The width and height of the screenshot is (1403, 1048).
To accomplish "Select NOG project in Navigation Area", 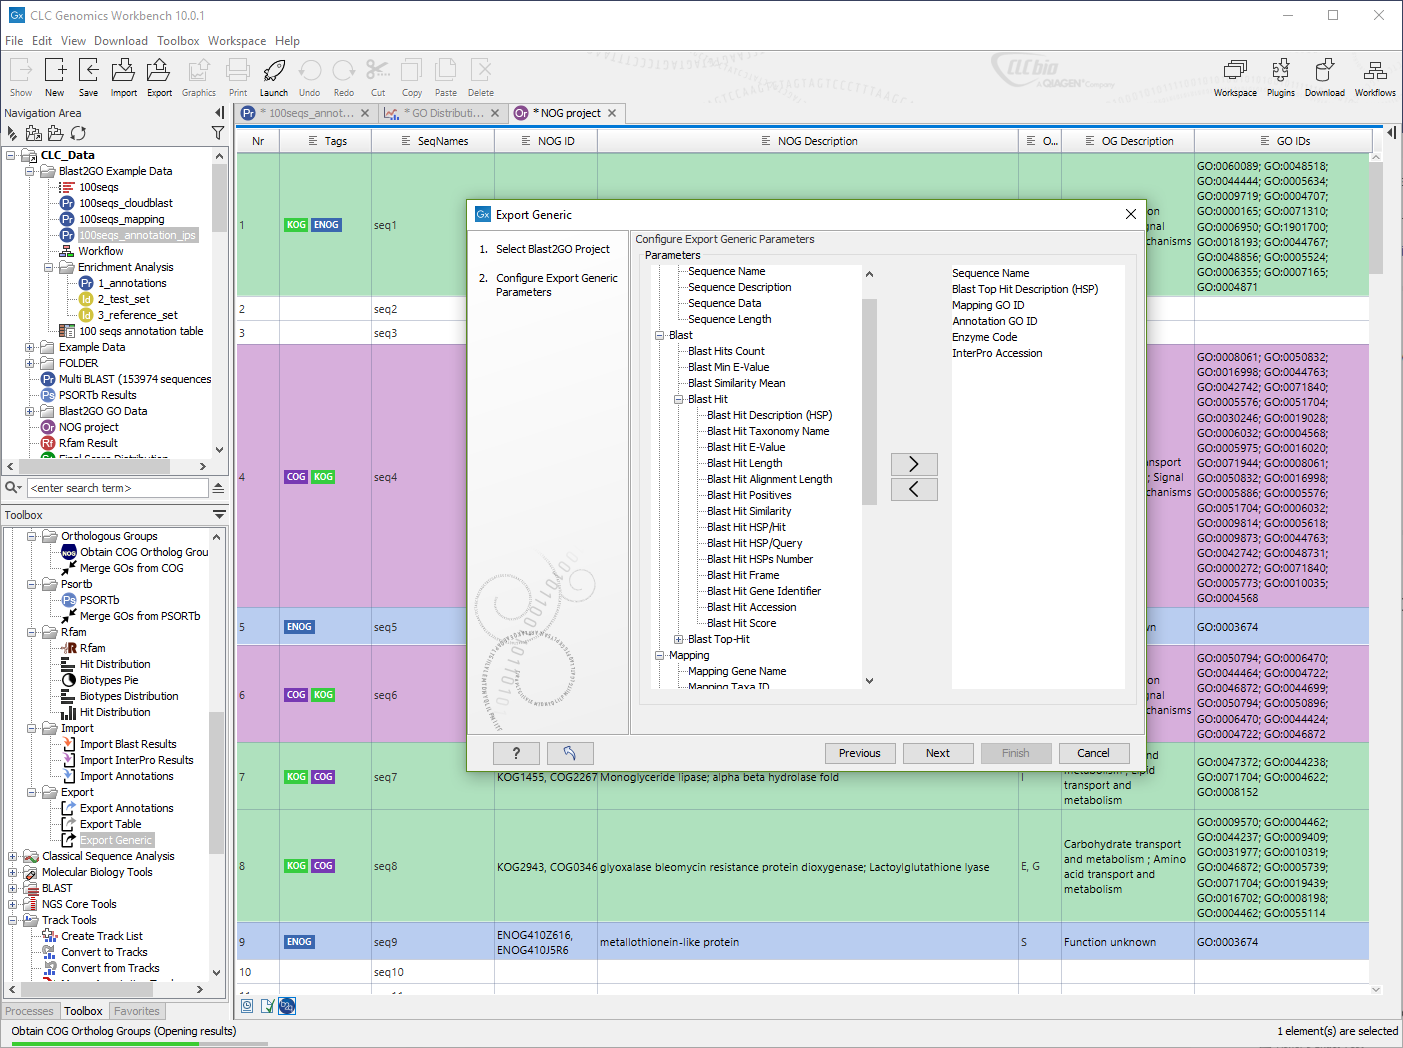I will point(88,427).
